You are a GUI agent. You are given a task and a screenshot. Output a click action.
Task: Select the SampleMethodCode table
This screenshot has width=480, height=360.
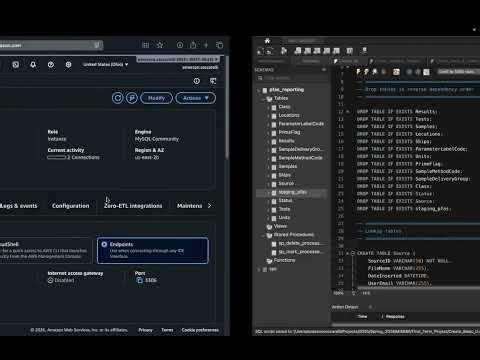(300, 158)
